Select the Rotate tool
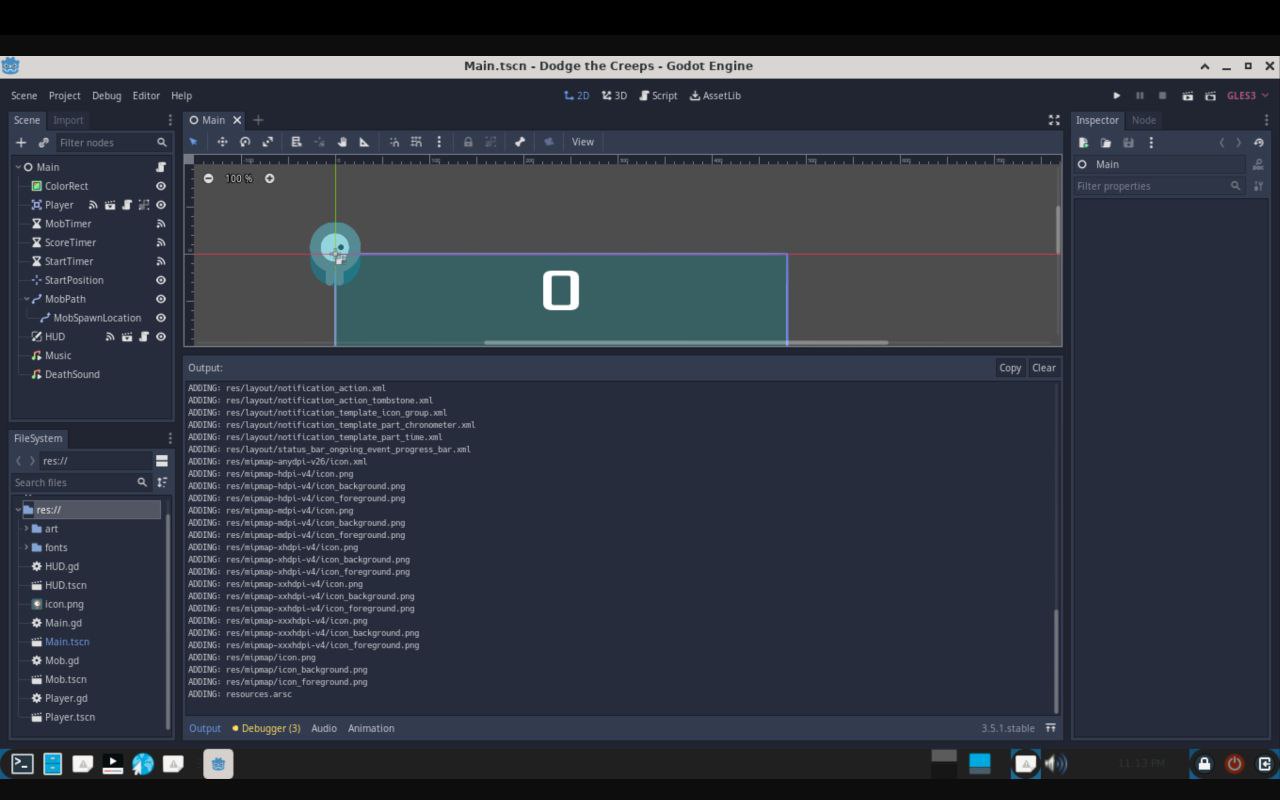The height and width of the screenshot is (800, 1280). coord(245,141)
